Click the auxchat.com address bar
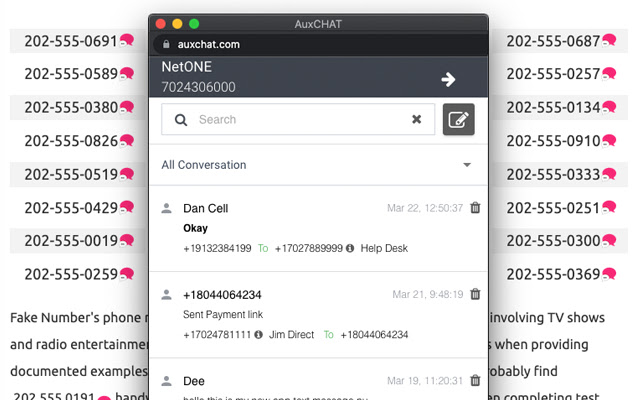This screenshot has height=400, width=640. [320, 44]
